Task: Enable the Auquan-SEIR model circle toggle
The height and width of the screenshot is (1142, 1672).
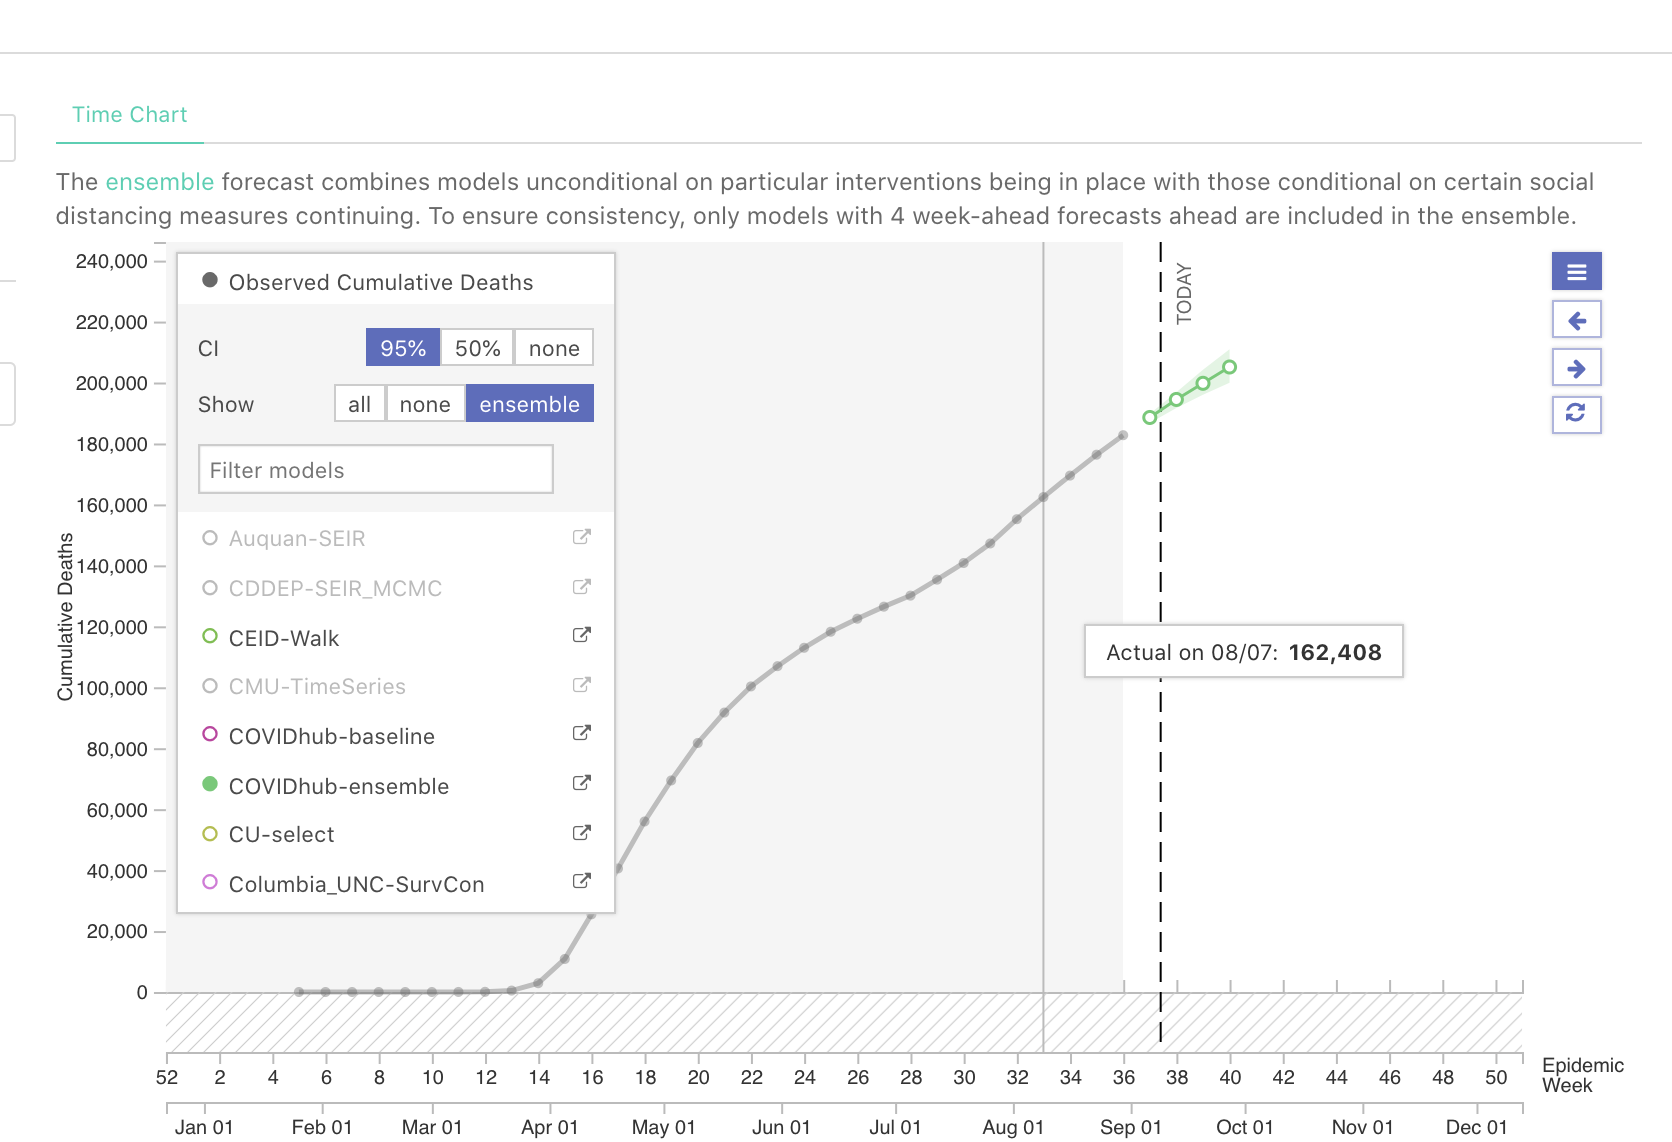Action: point(209,537)
